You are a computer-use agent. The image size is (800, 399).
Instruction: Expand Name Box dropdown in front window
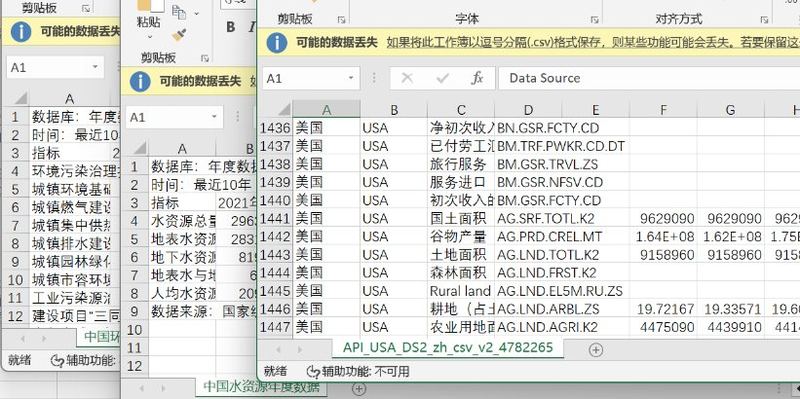351,78
